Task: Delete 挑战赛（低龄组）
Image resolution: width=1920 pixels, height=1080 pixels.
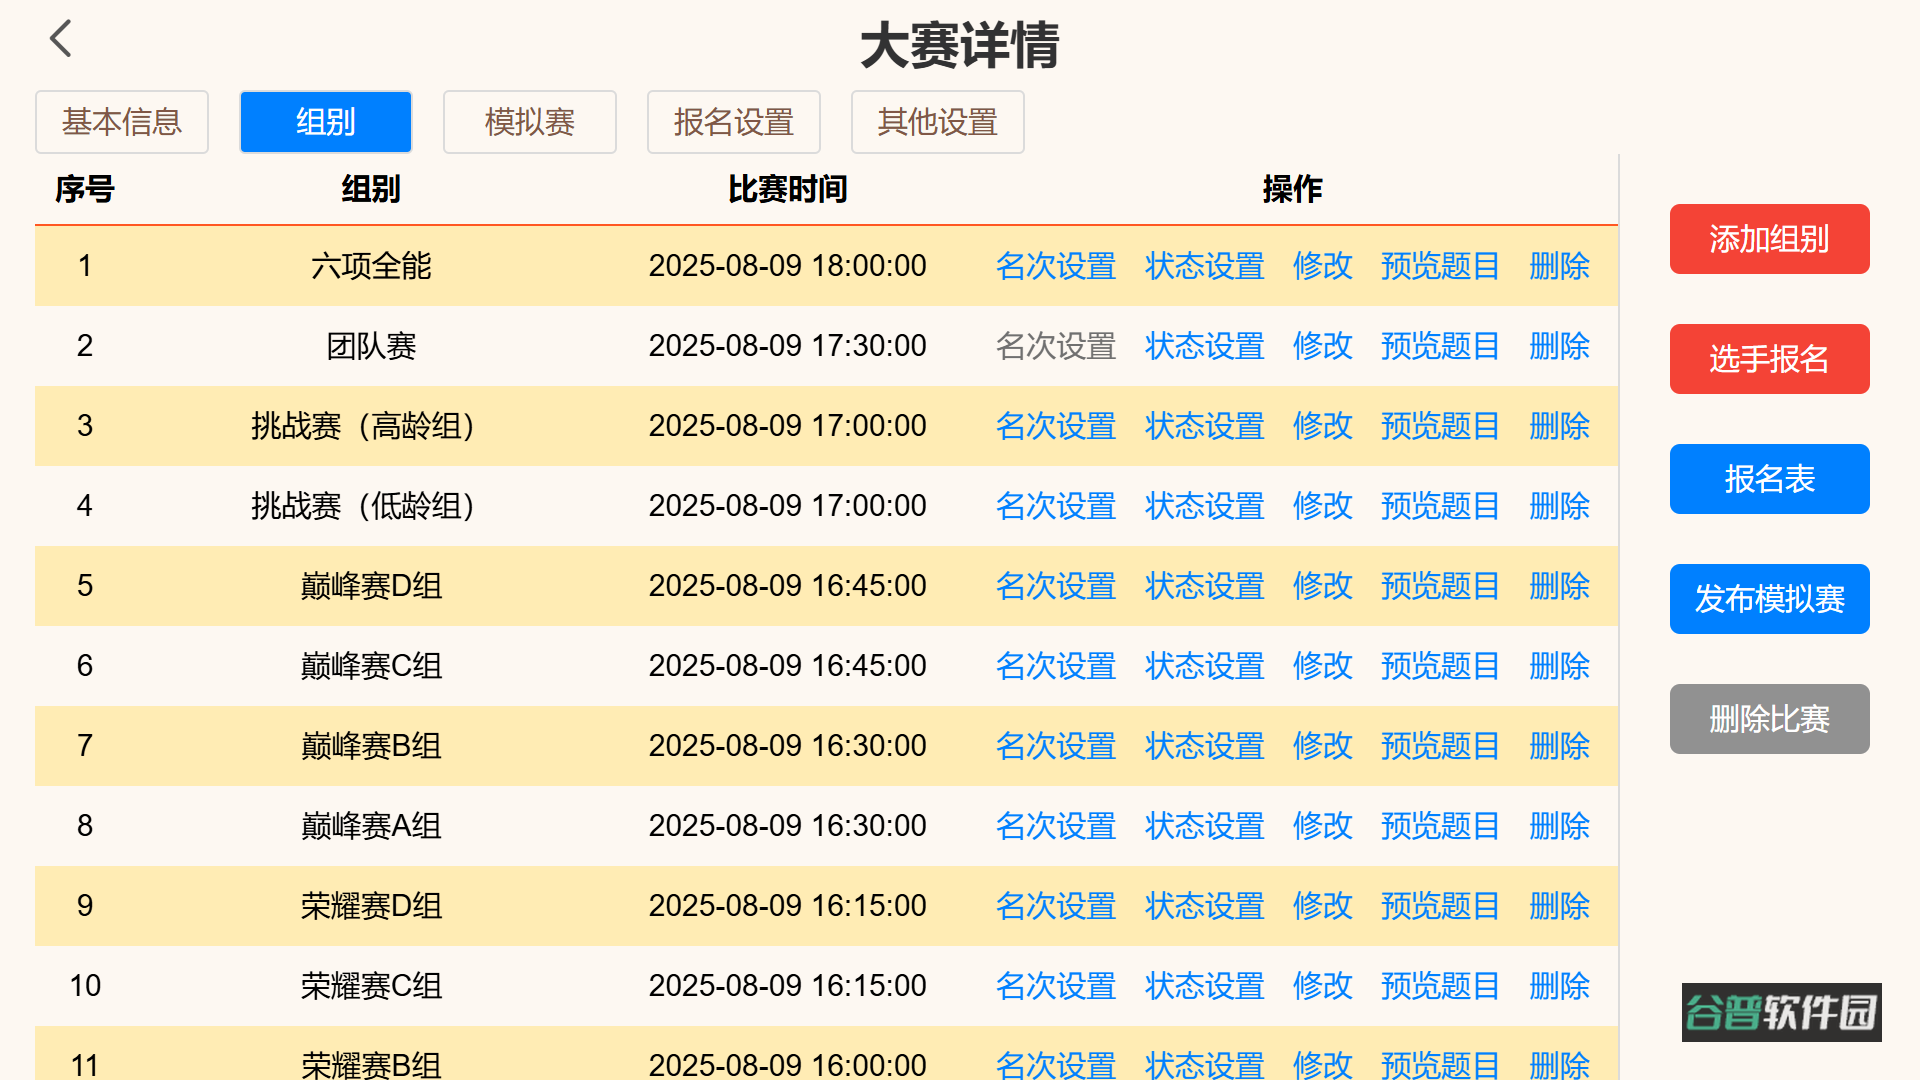Action: pyautogui.click(x=1559, y=506)
